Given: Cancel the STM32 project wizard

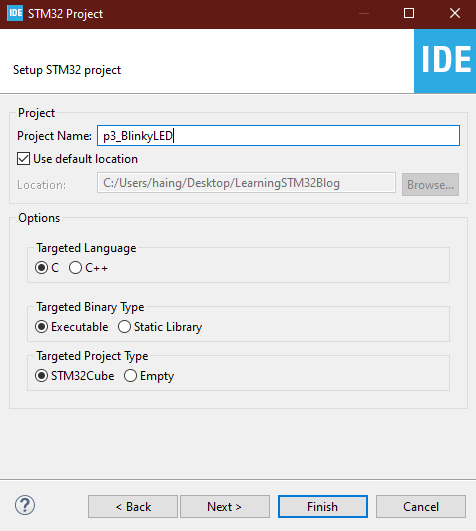Looking at the screenshot, I should tap(421, 507).
